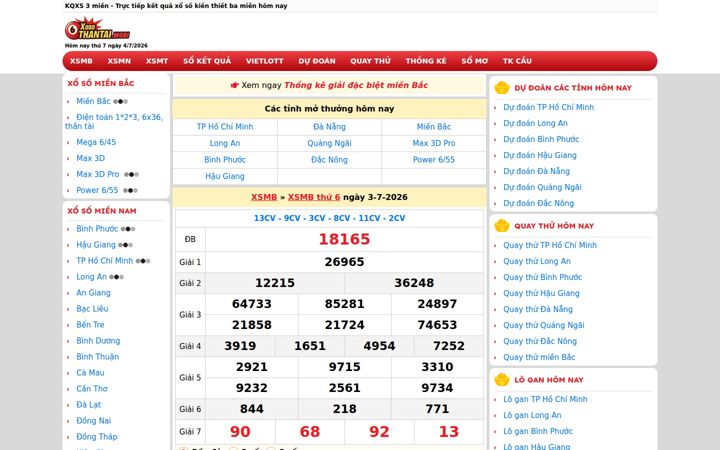
Task: Open VIETLOTT in the navigation bar
Action: (264, 61)
